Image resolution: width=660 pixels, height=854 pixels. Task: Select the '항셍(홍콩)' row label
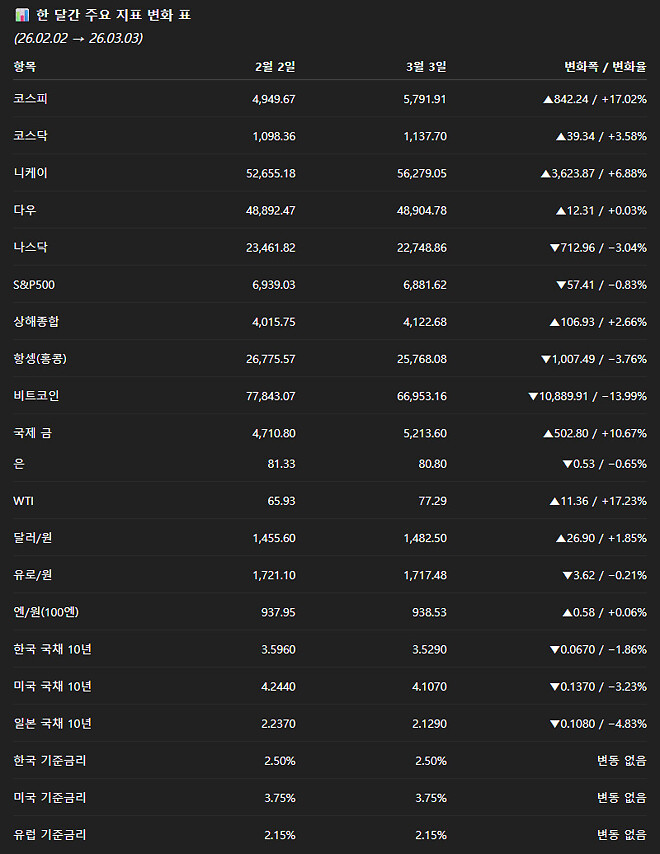pos(40,358)
